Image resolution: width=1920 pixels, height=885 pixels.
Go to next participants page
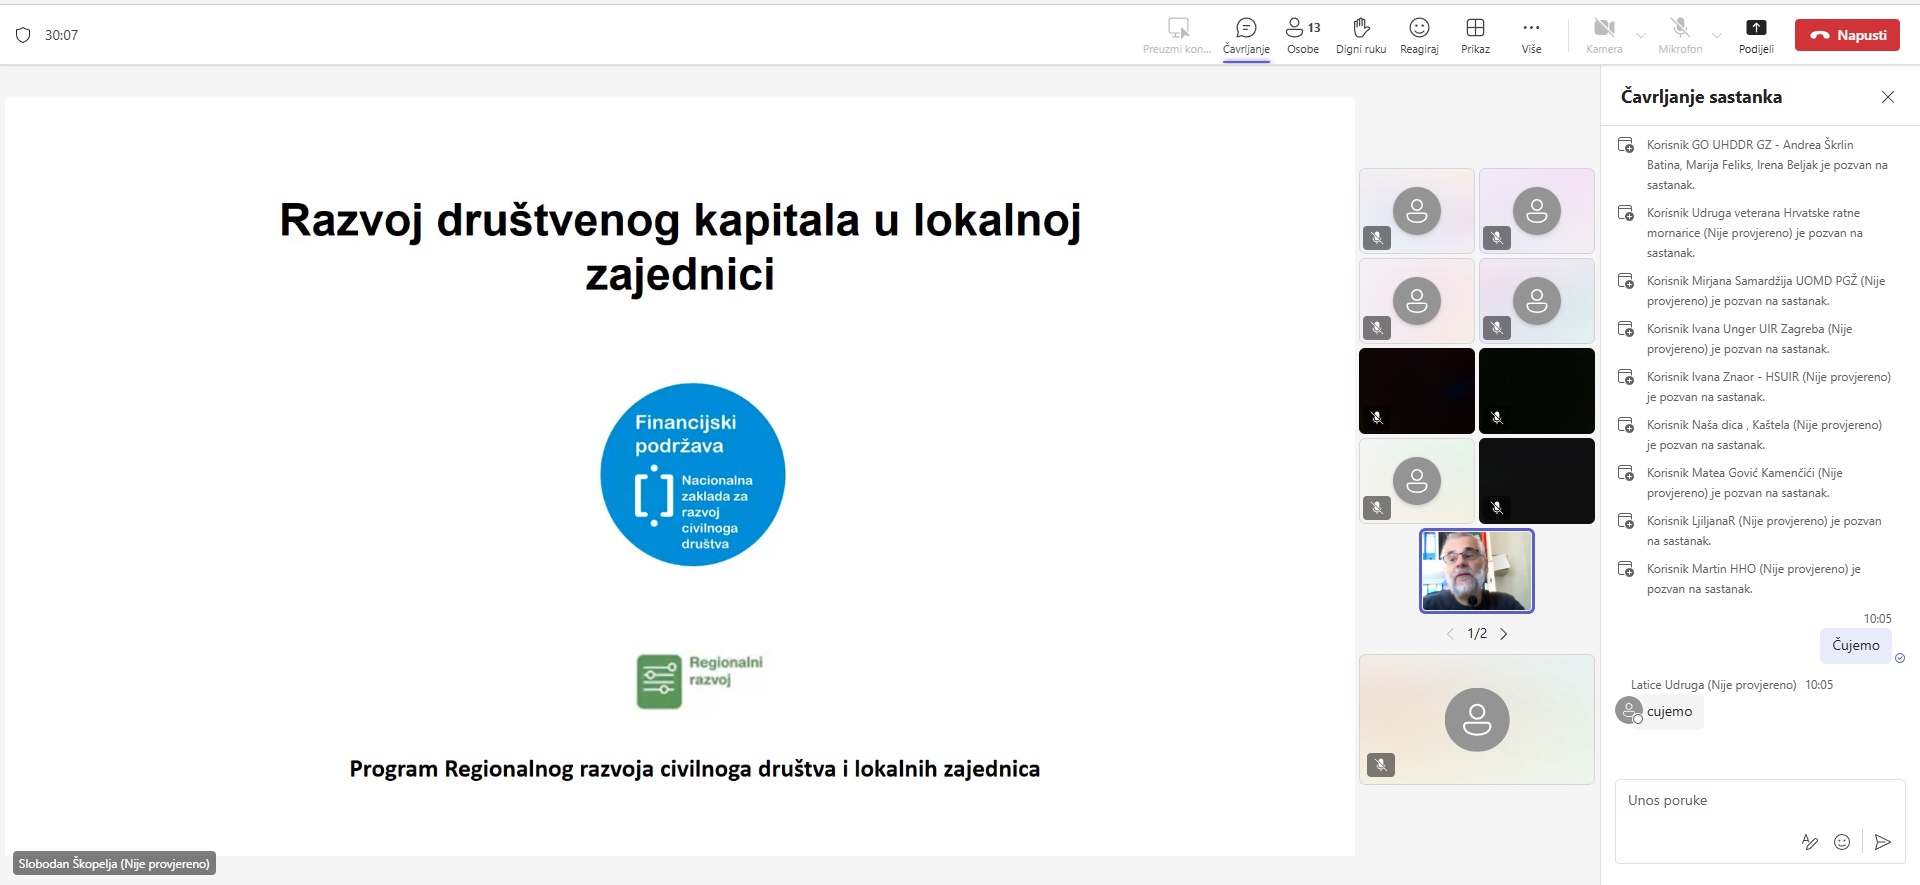(1503, 634)
